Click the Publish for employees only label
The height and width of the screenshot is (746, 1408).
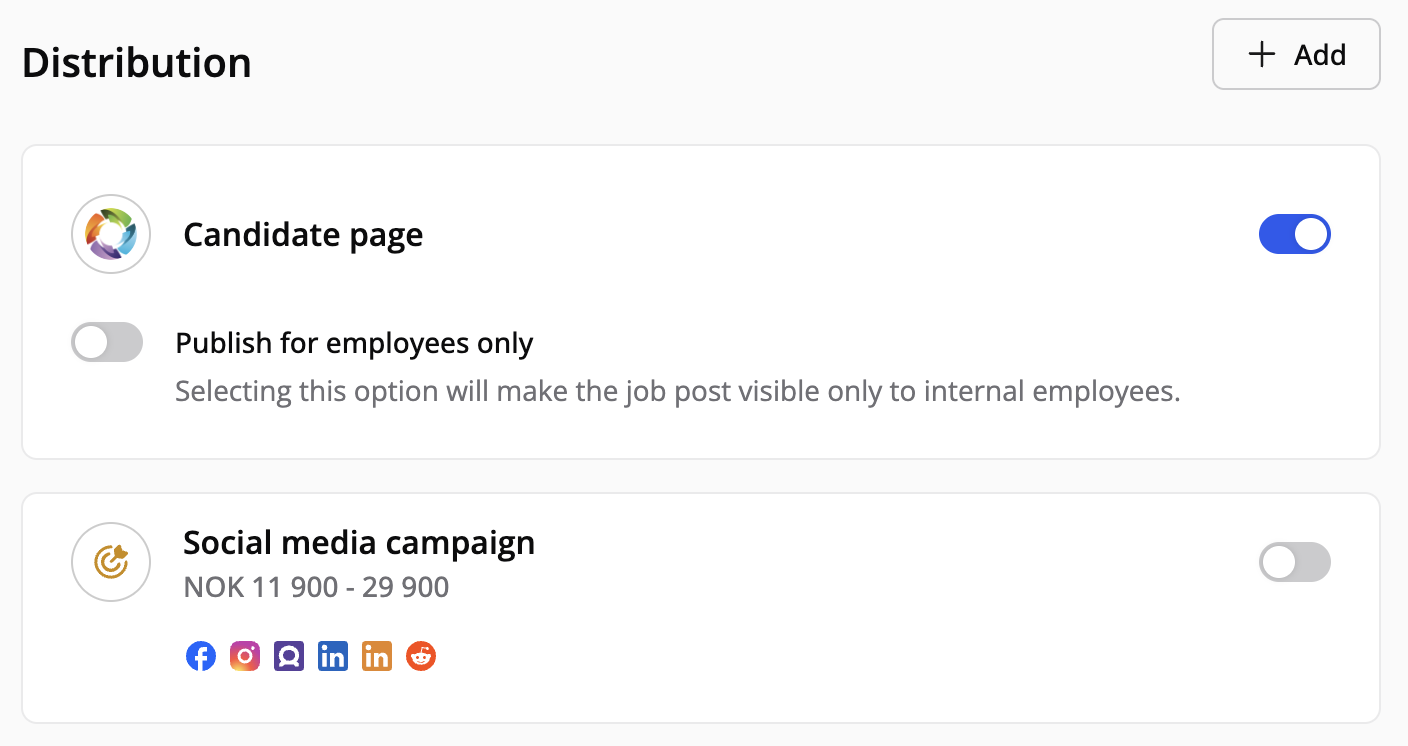[354, 343]
